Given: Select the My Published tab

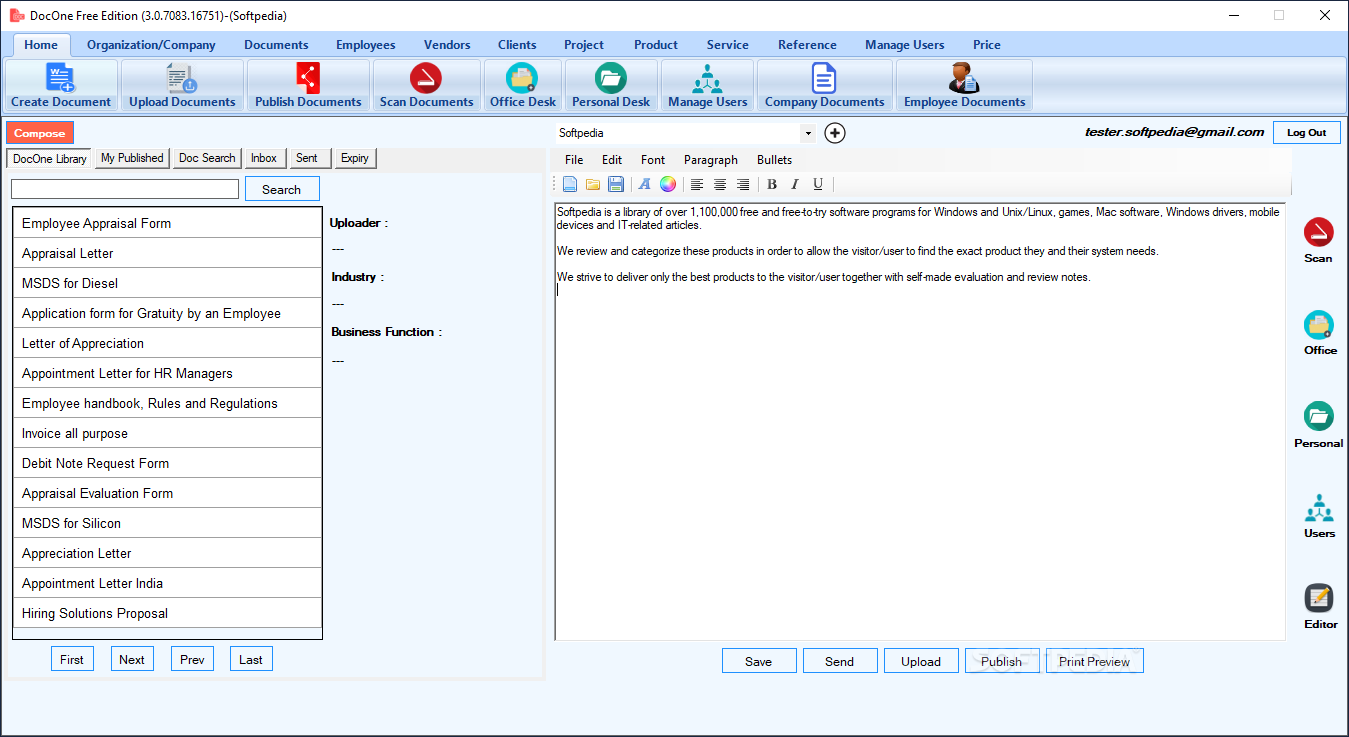Looking at the screenshot, I should tap(132, 158).
